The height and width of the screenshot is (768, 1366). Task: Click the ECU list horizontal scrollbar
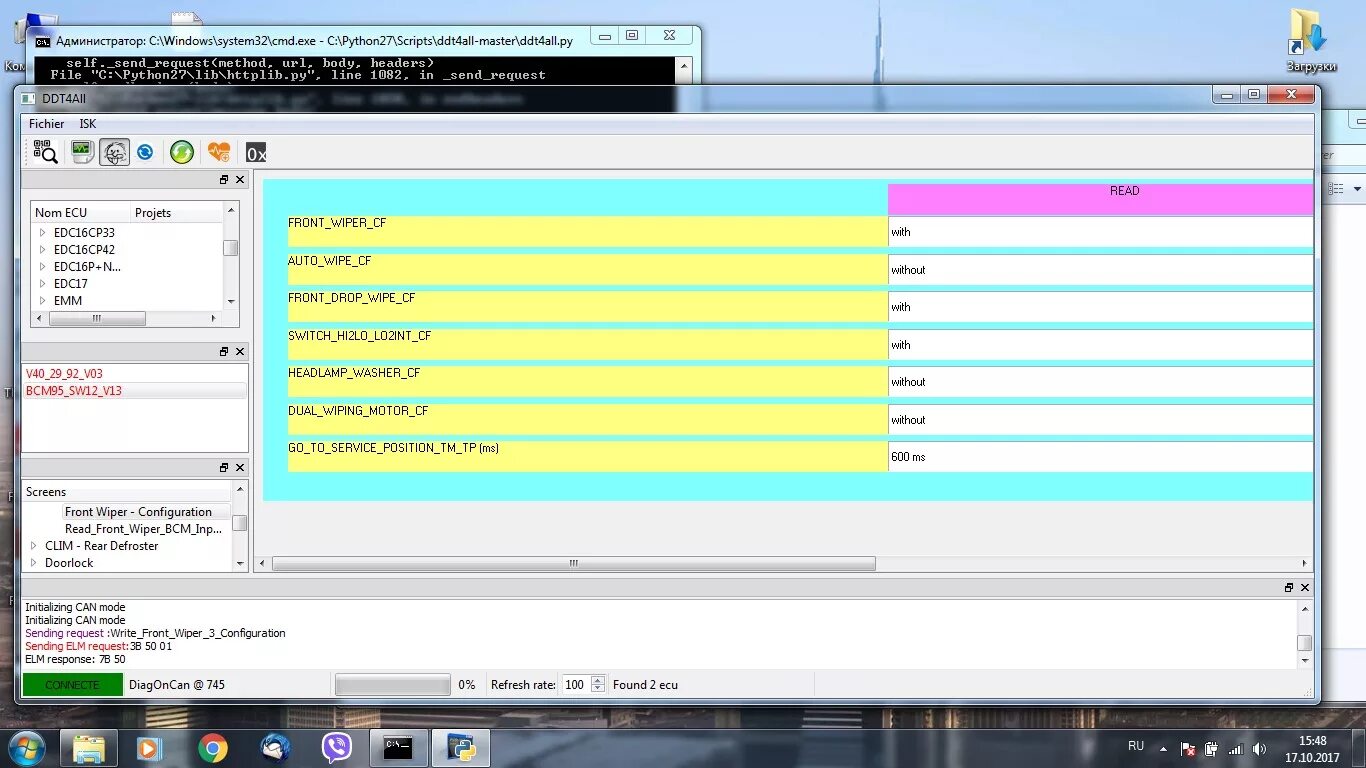(x=97, y=319)
